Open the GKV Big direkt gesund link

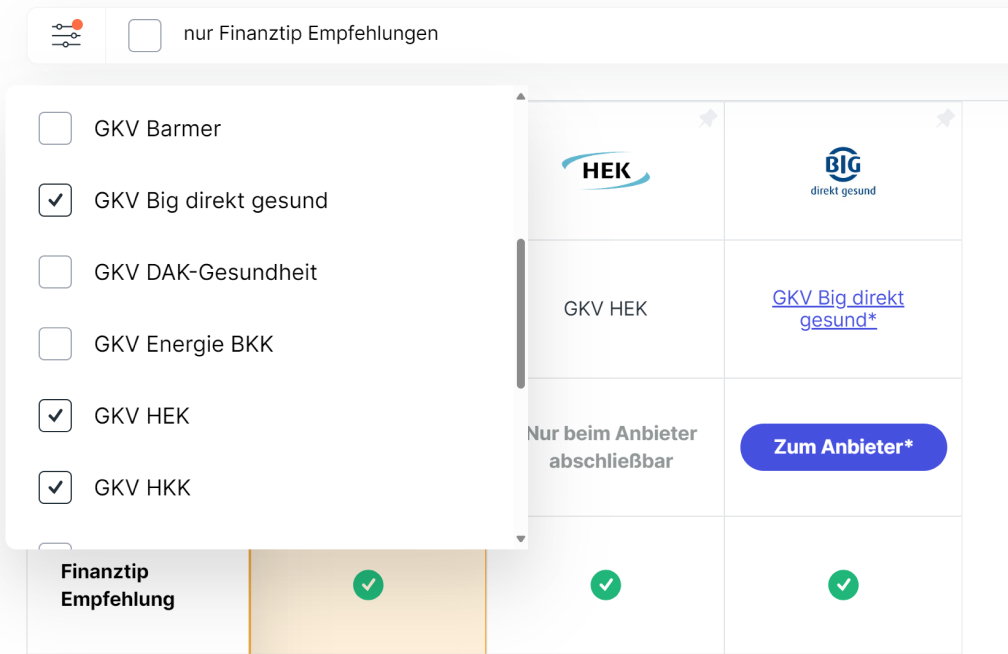(x=838, y=309)
